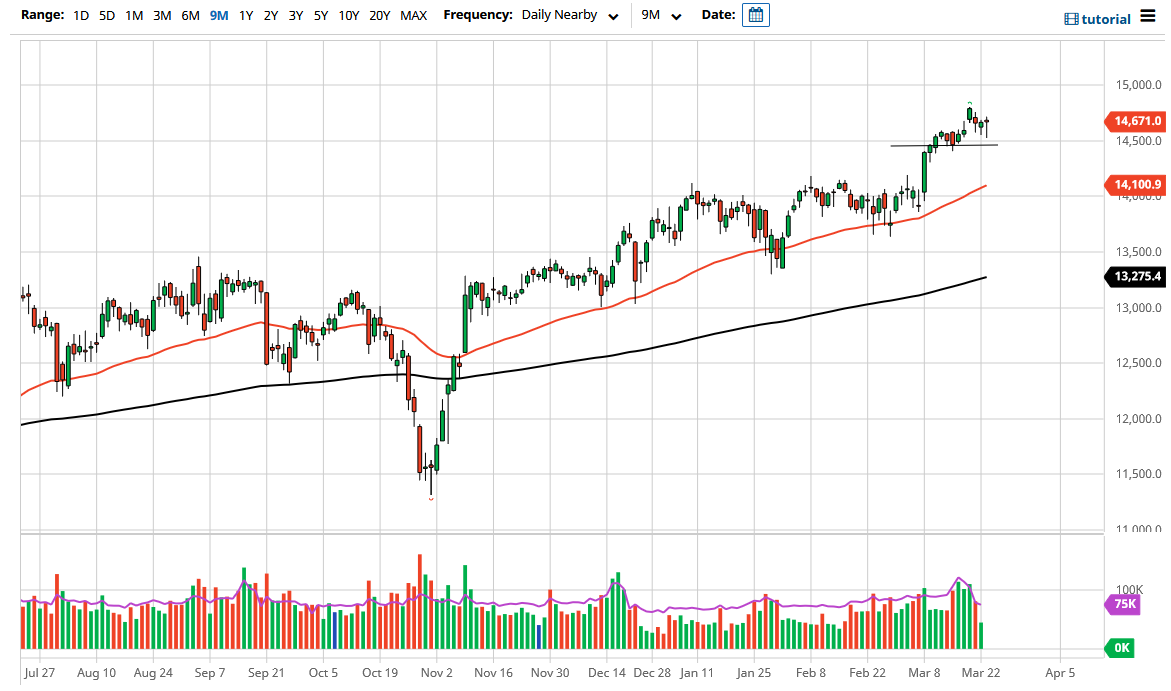The height and width of the screenshot is (691, 1171).
Task: Select the 5Y range
Action: point(320,15)
